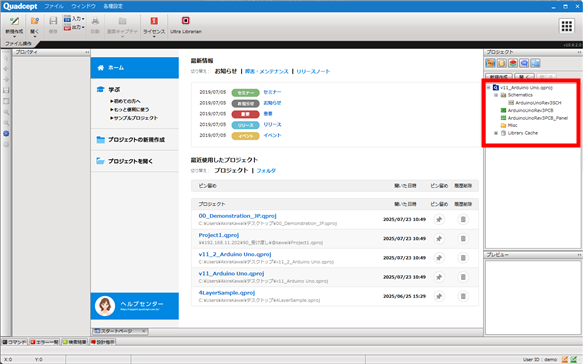Switch to the エラー一覧 tab

(44, 342)
